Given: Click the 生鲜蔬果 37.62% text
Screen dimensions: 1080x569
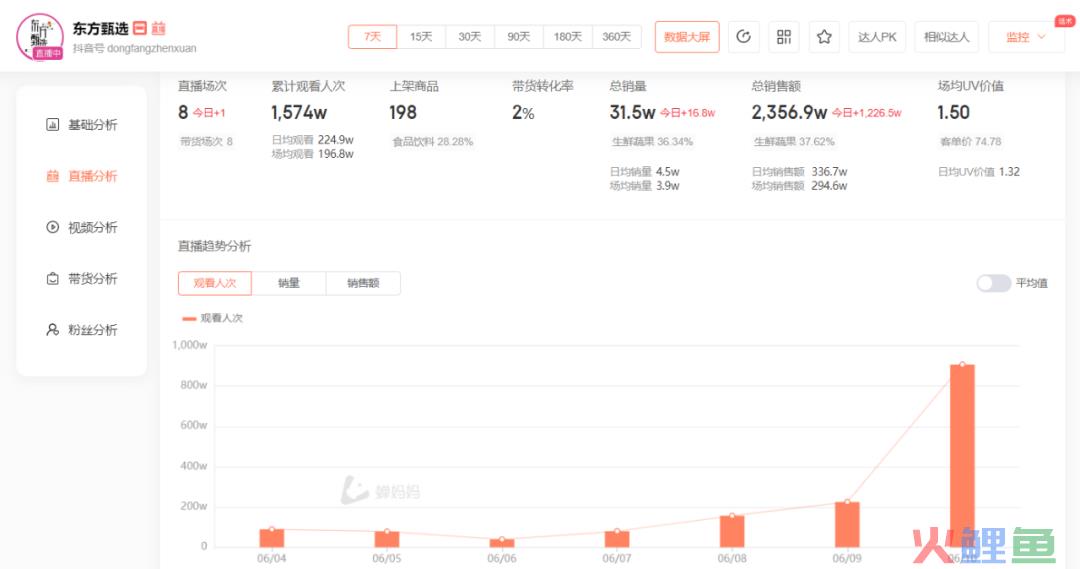Looking at the screenshot, I should tap(794, 142).
